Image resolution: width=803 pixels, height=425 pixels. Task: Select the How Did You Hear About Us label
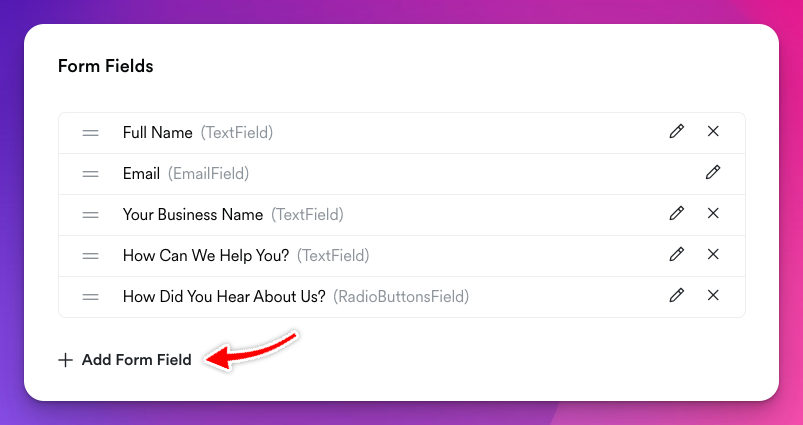coord(224,297)
